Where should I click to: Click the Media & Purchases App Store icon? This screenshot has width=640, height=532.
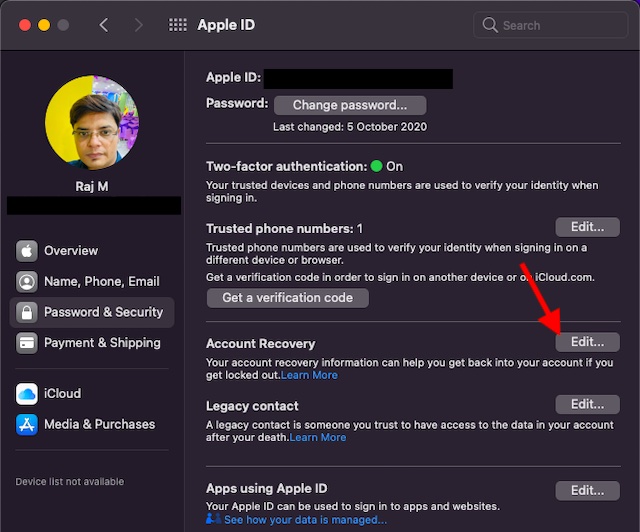27,424
